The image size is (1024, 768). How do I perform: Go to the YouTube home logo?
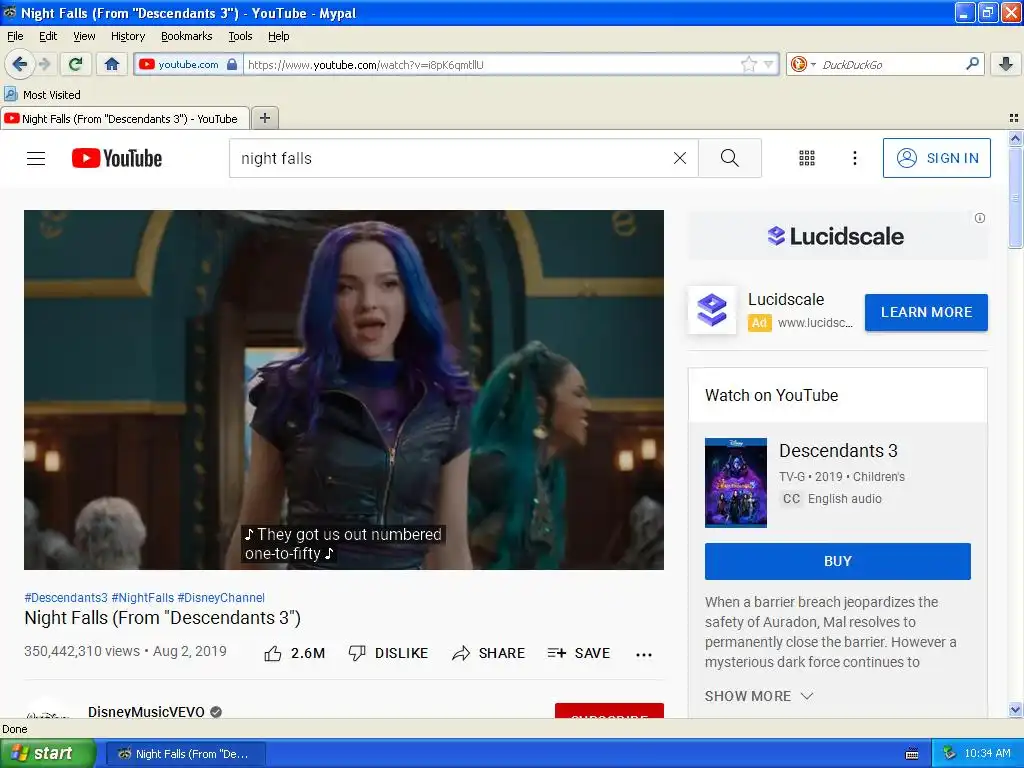(117, 158)
